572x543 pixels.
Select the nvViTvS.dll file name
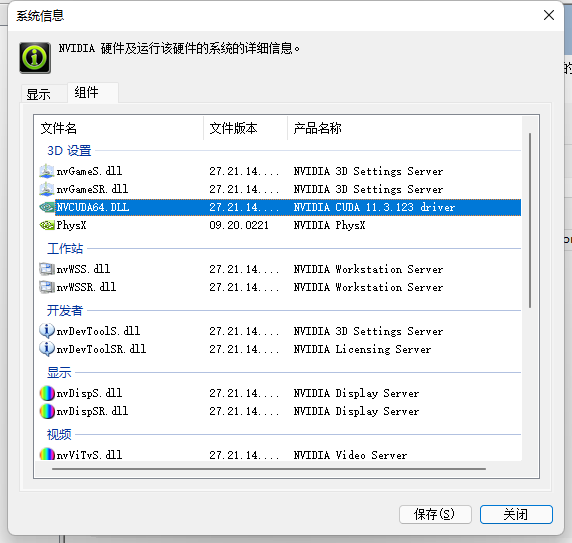point(89,455)
